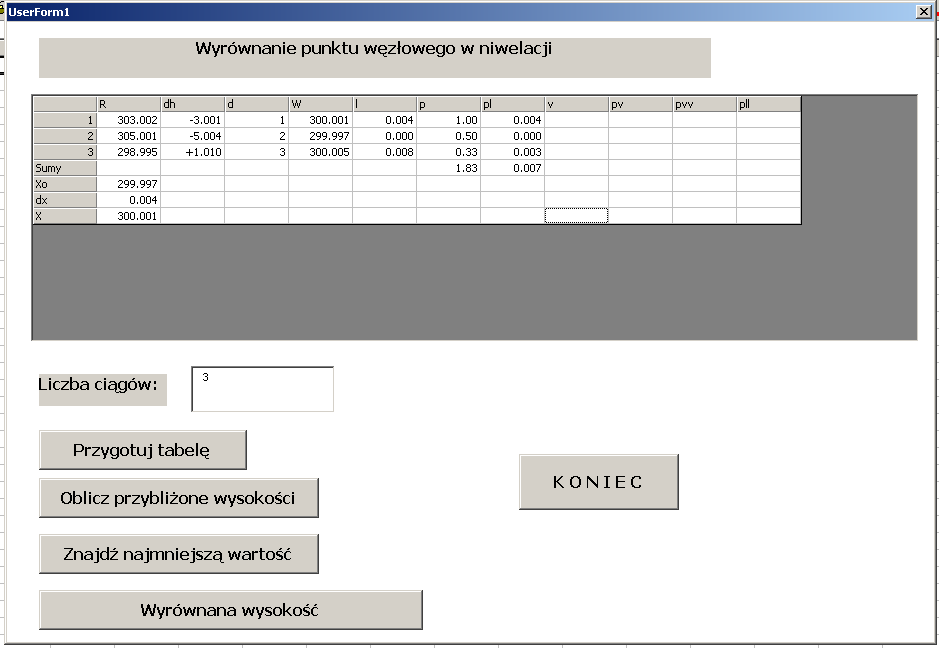The height and width of the screenshot is (648, 939).
Task: Click R cell 0.004 in dx row
Action: (x=129, y=200)
